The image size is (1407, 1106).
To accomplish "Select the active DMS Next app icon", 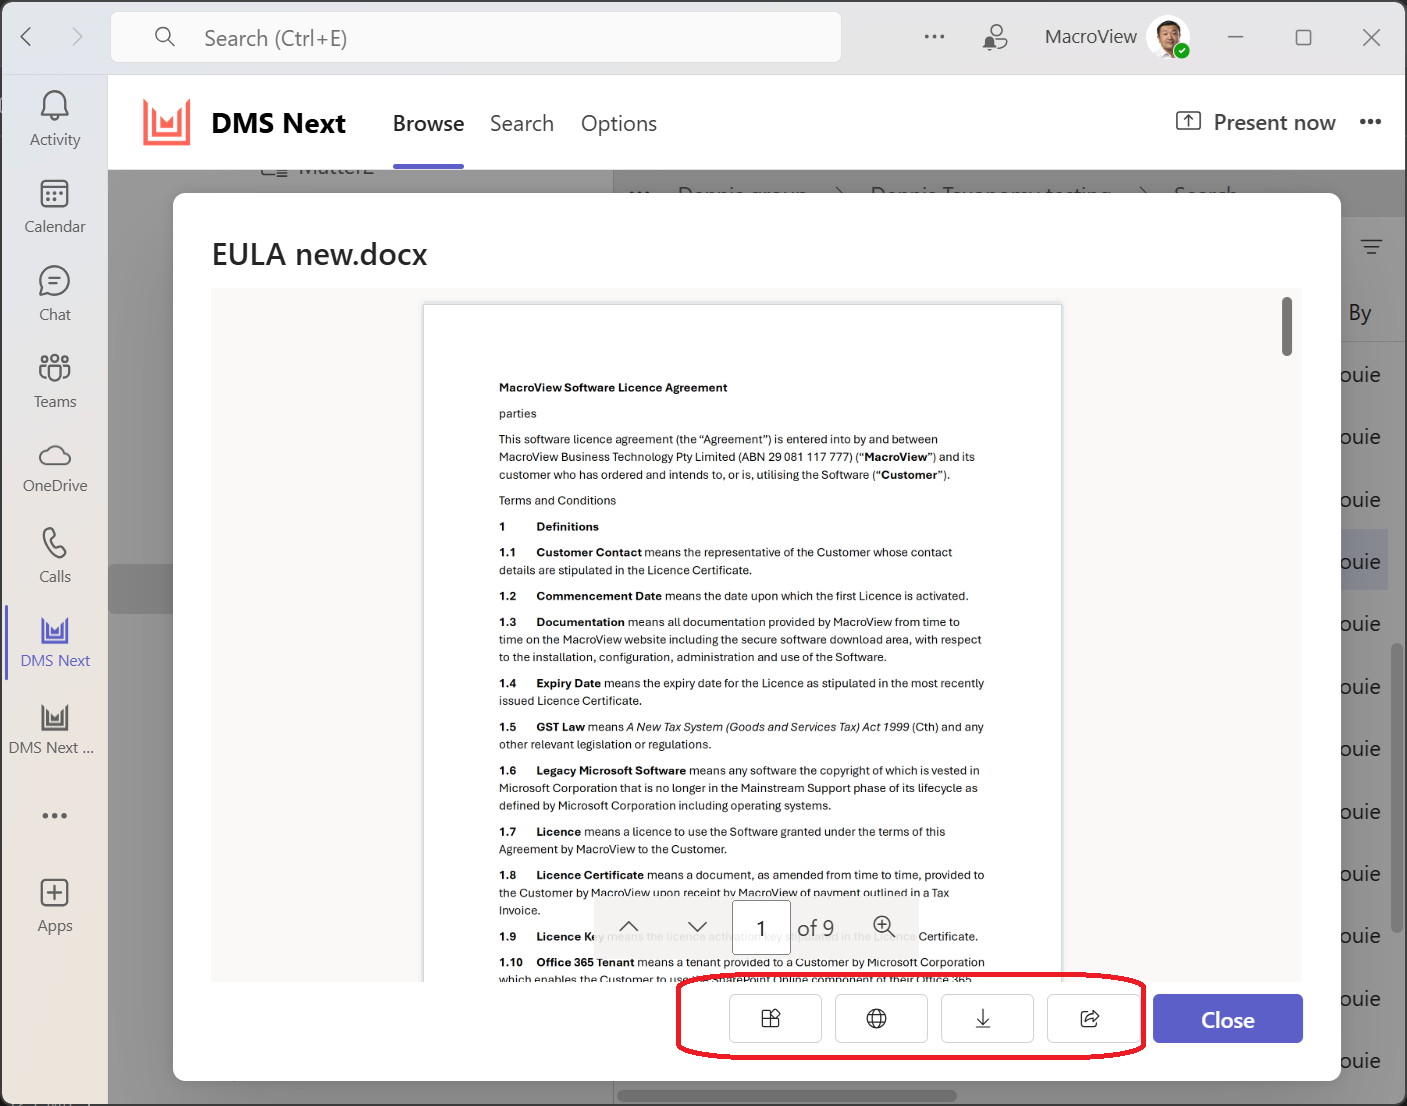I will [x=55, y=643].
